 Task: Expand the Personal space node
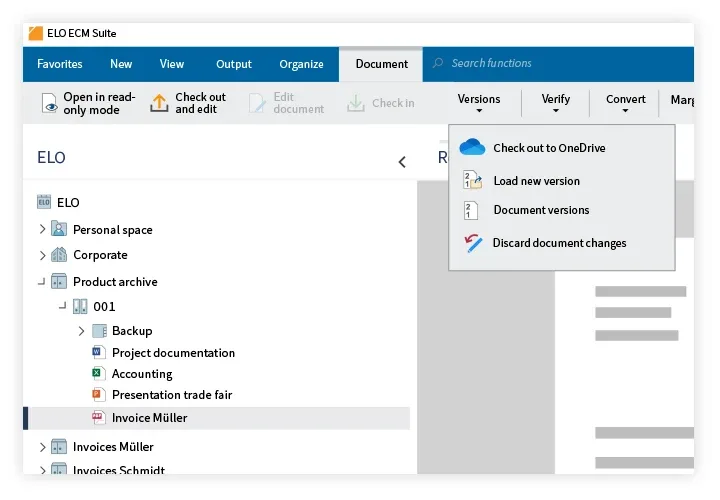click(x=42, y=229)
